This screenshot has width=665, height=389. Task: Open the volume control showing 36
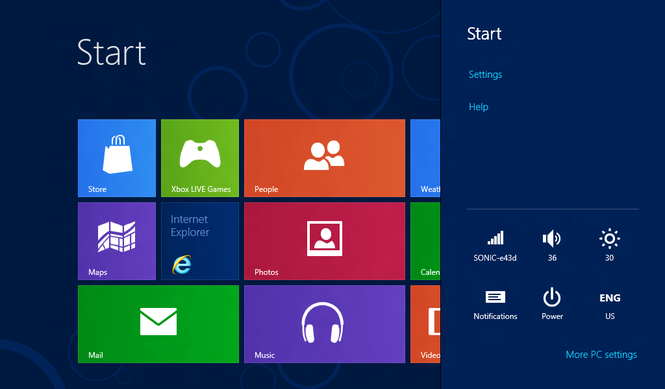552,245
